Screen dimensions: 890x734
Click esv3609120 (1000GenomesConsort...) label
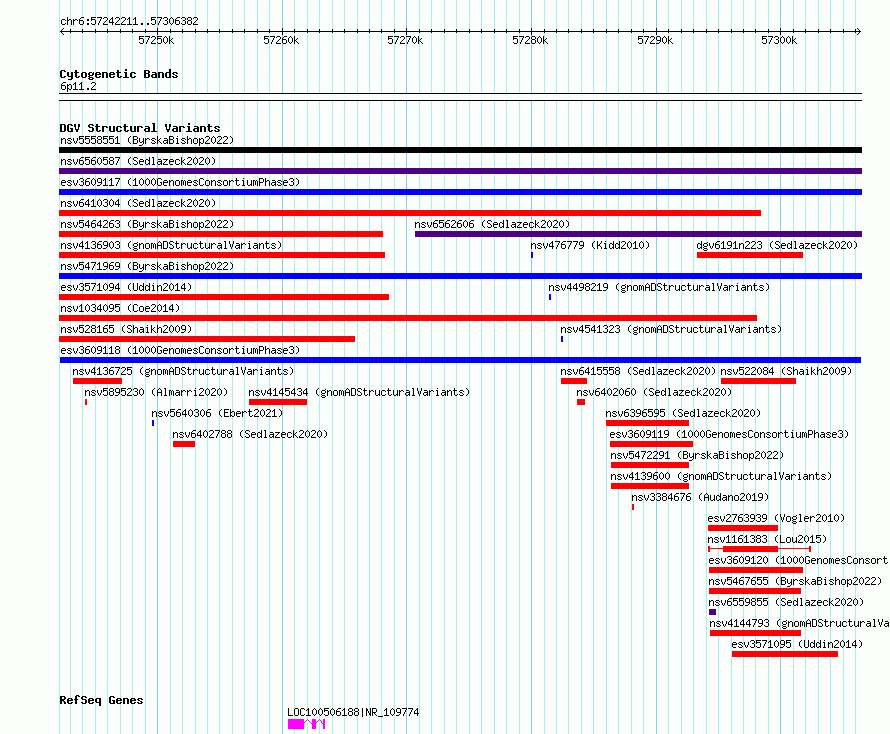799,560
